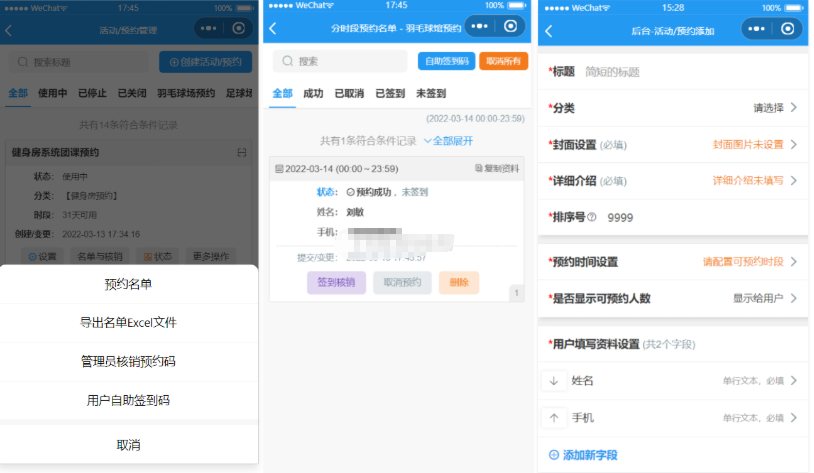
Task: Switch to the 未签到 tab
Action: pos(431,93)
